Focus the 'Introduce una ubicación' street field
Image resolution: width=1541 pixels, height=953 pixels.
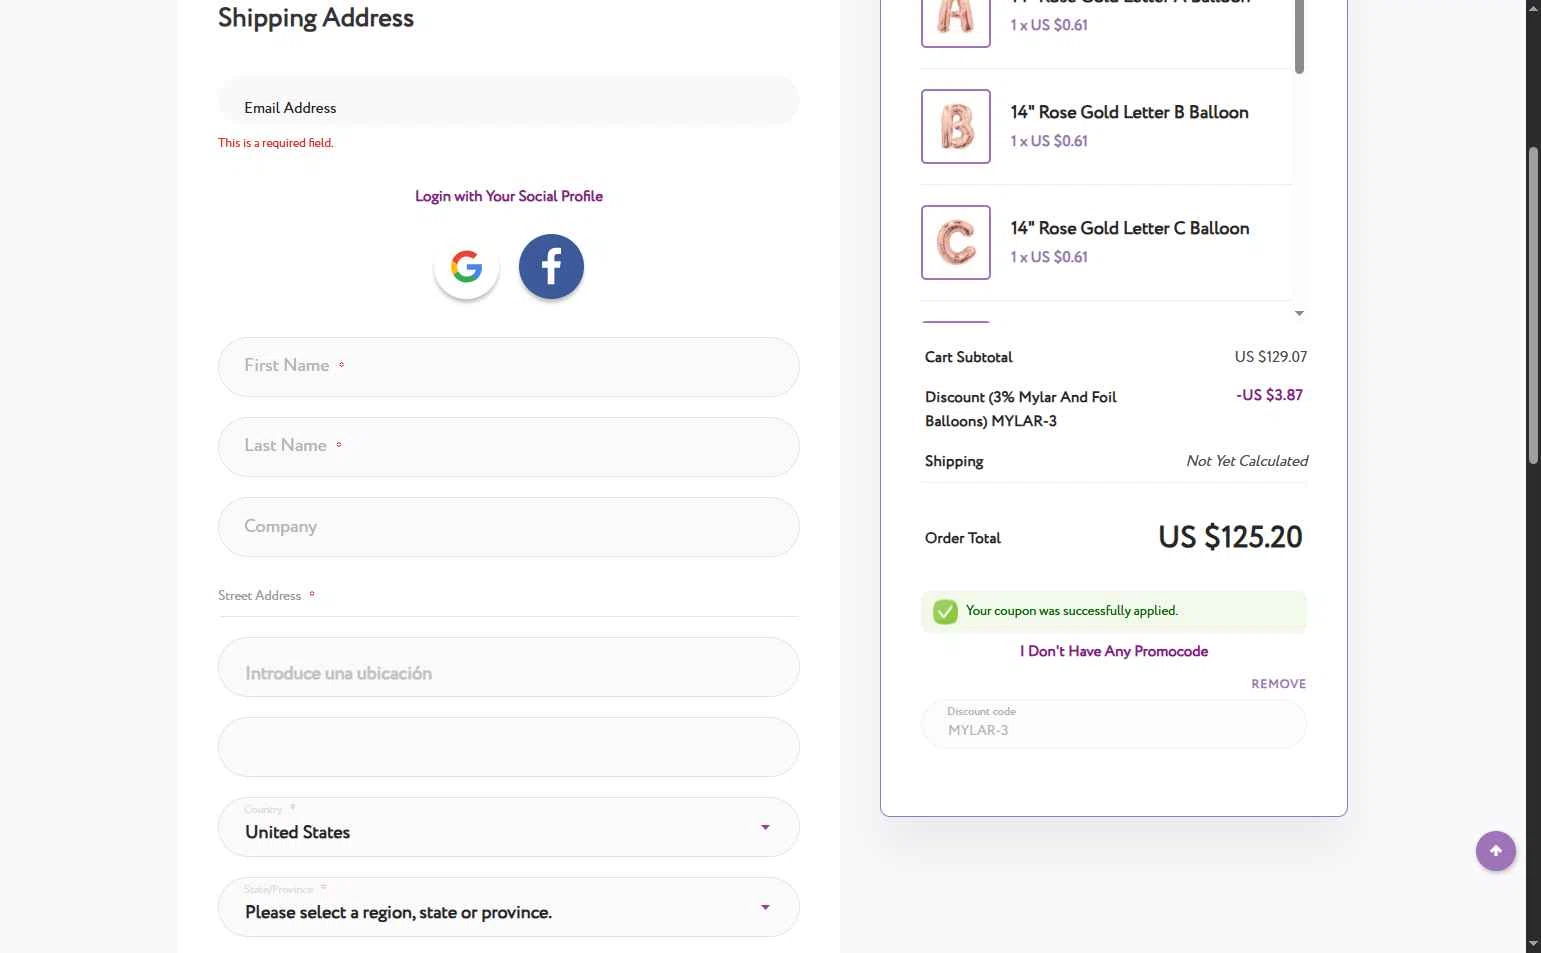(508, 667)
